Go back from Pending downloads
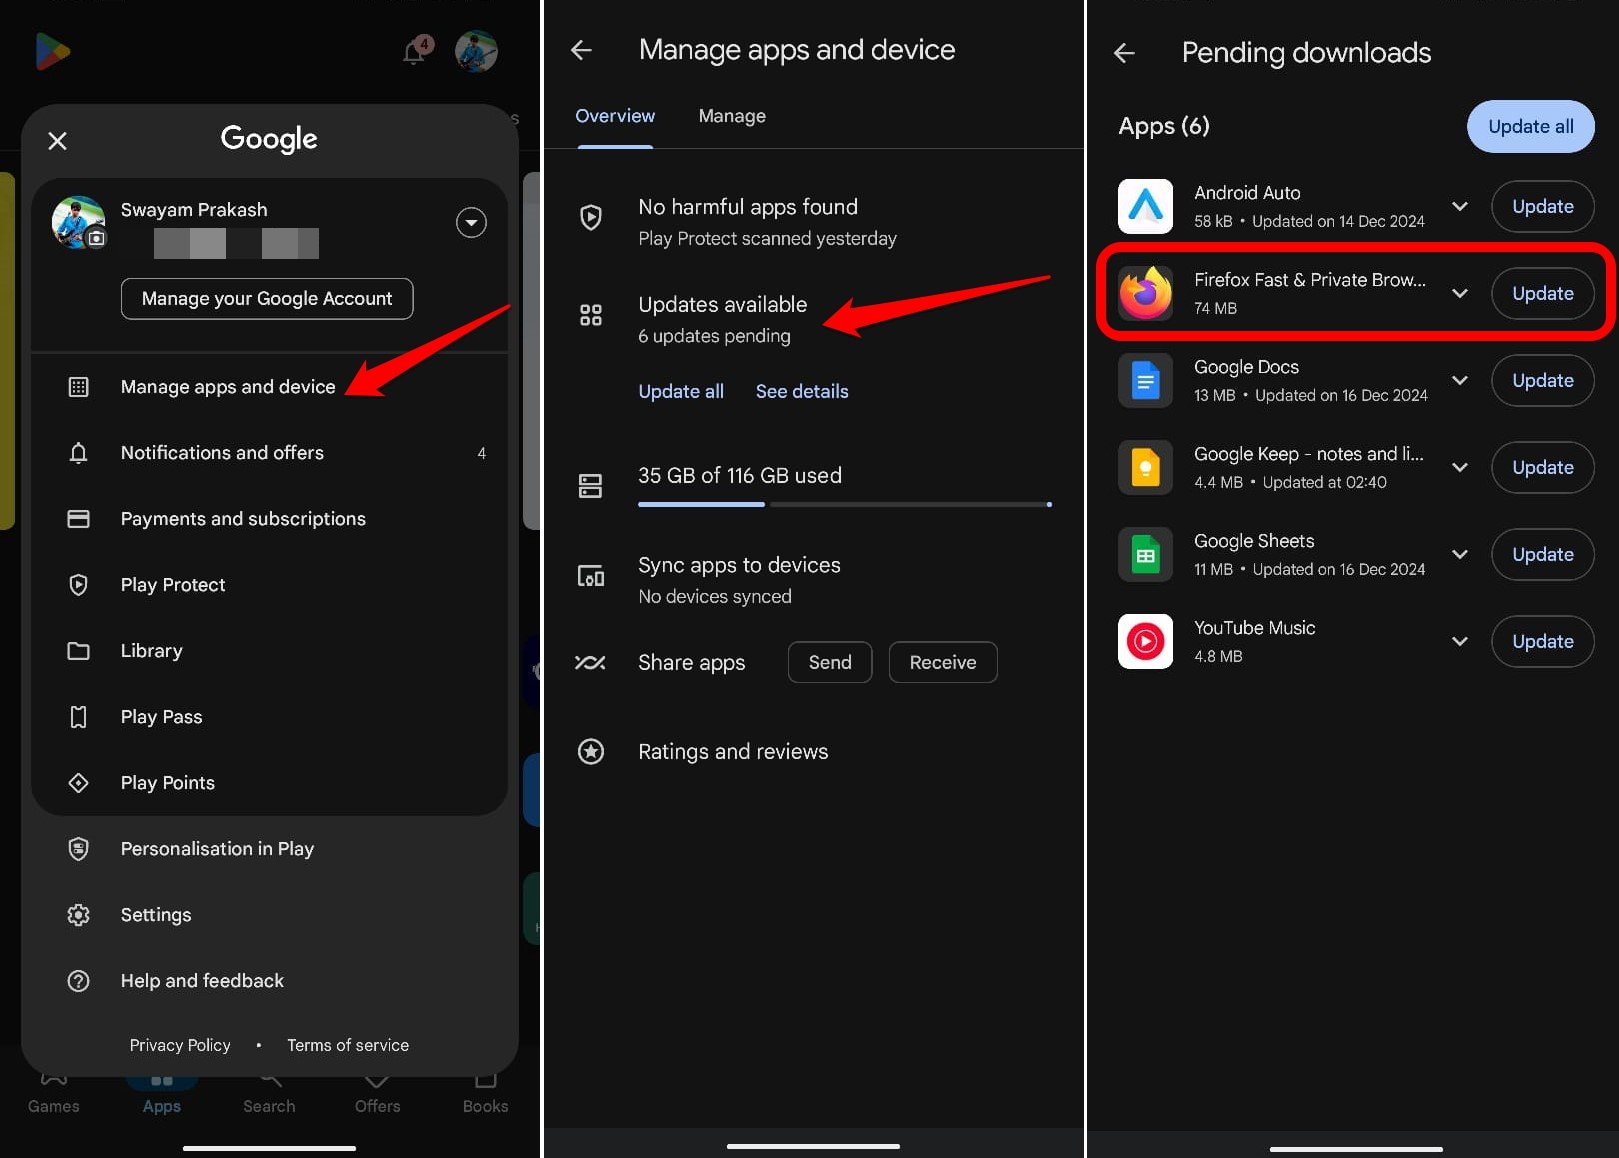 tap(1124, 53)
